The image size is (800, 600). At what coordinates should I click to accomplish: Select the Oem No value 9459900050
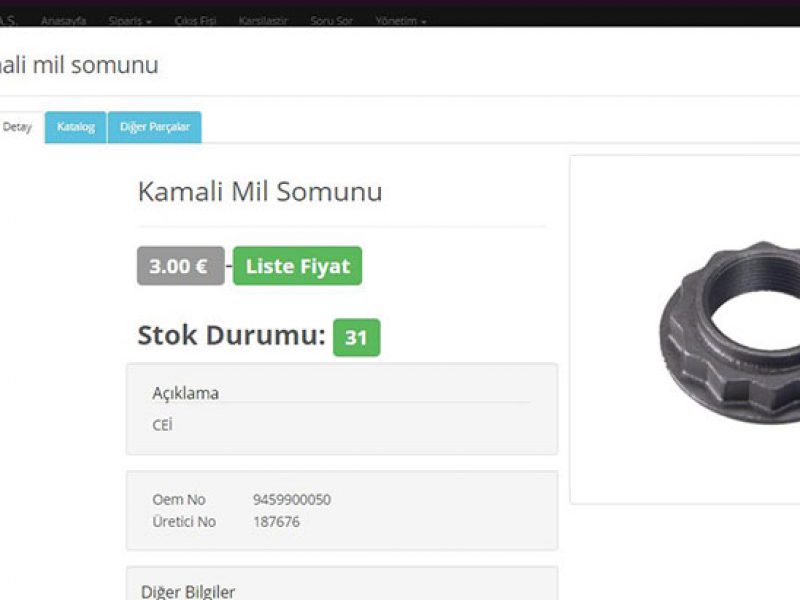pos(292,499)
